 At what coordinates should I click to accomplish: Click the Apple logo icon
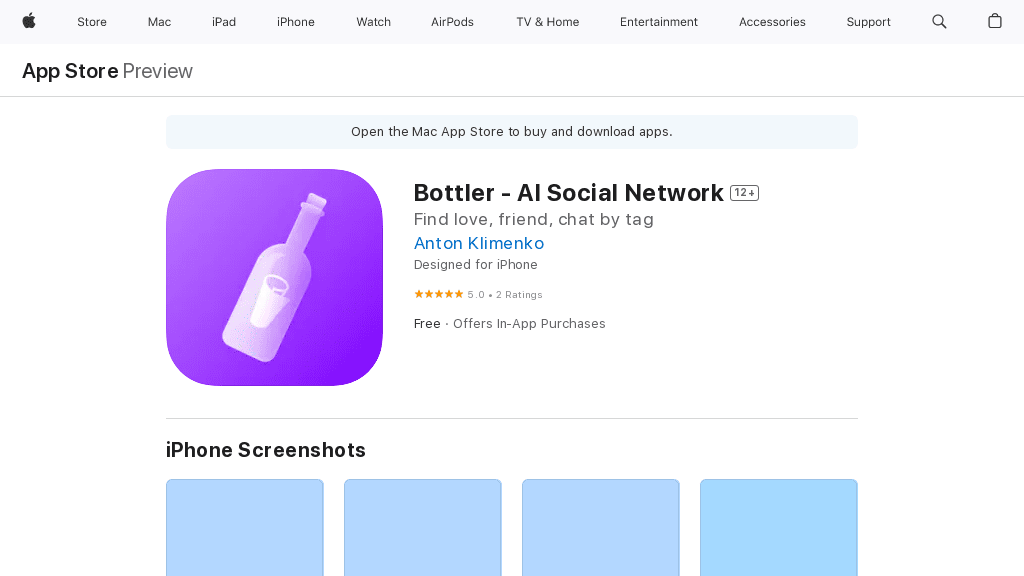click(27, 21)
